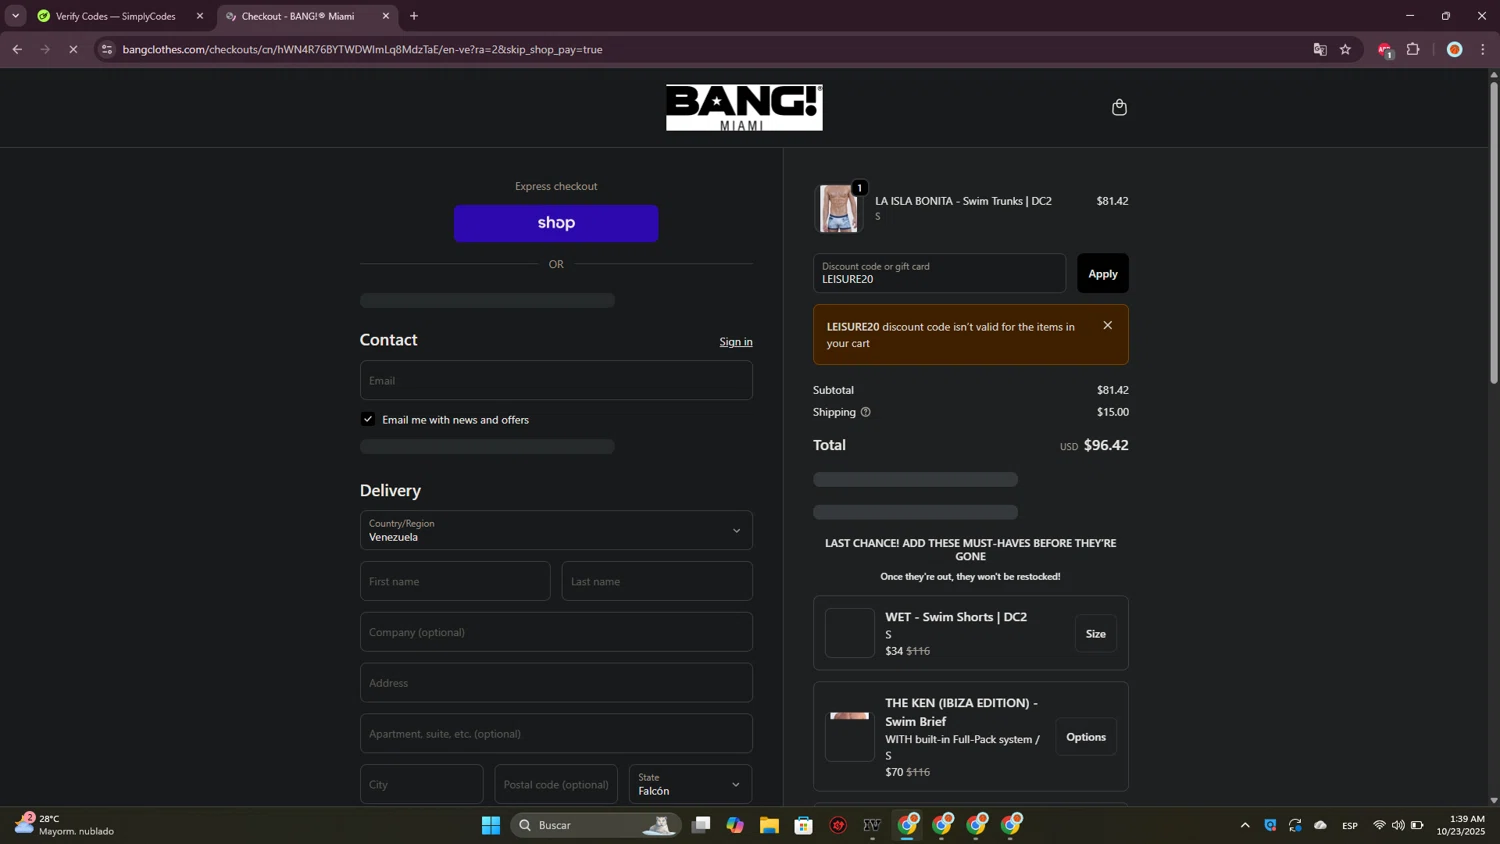1500x844 pixels.
Task: Switch to Verify Codes — SimplyCodes tab
Action: [116, 16]
